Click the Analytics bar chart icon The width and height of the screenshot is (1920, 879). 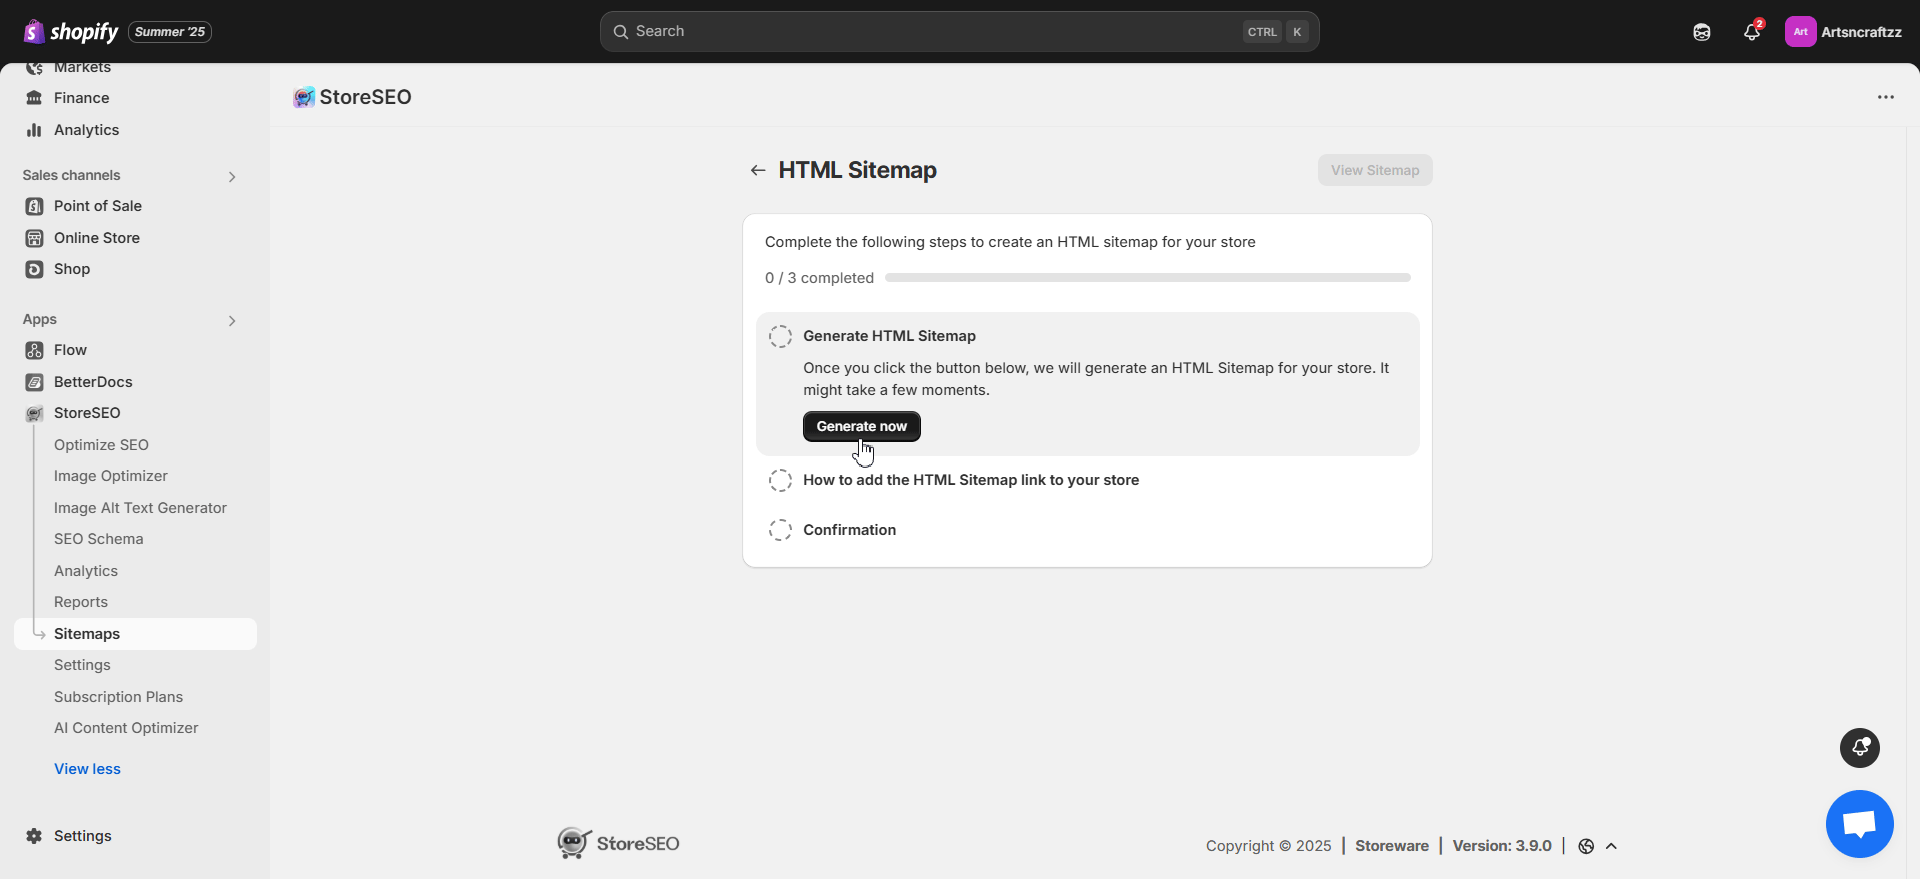point(34,130)
